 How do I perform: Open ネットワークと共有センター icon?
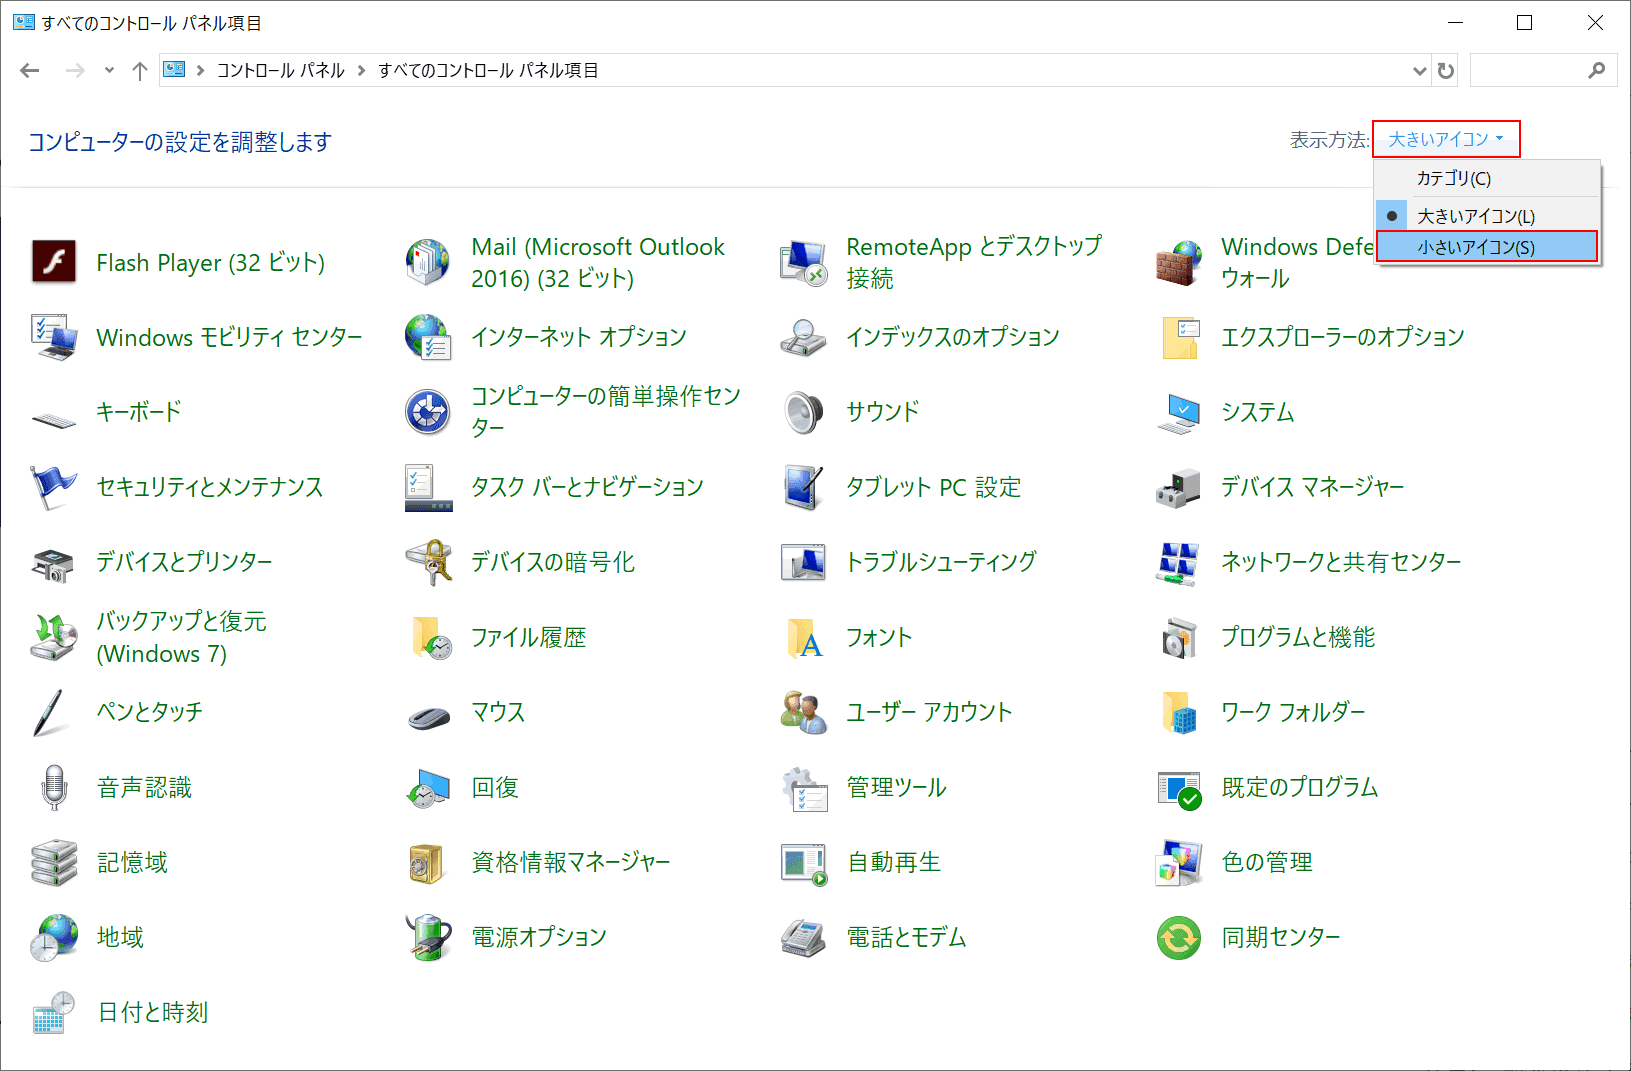pyautogui.click(x=1179, y=562)
